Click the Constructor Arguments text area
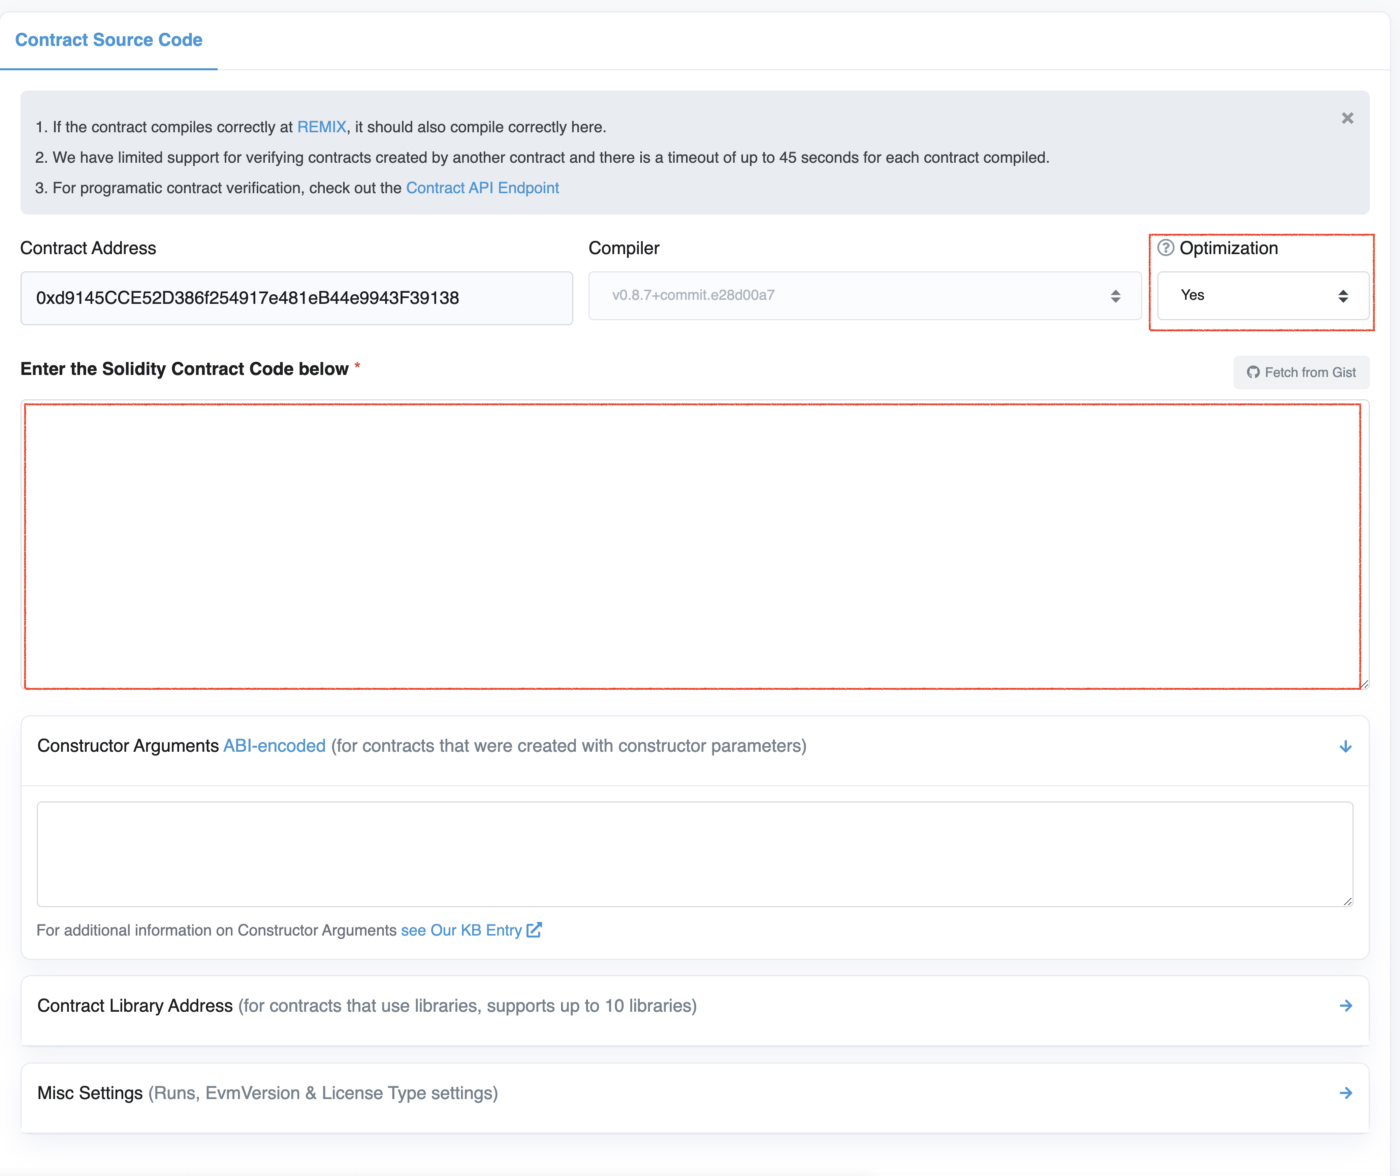 695,854
